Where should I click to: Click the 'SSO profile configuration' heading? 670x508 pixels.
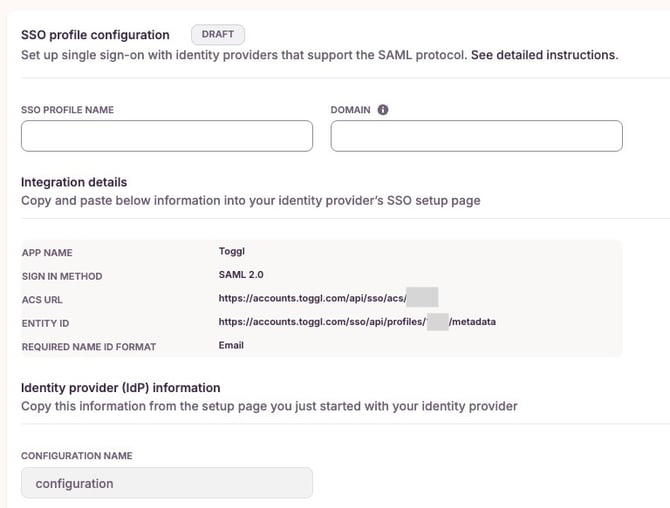click(x=95, y=35)
